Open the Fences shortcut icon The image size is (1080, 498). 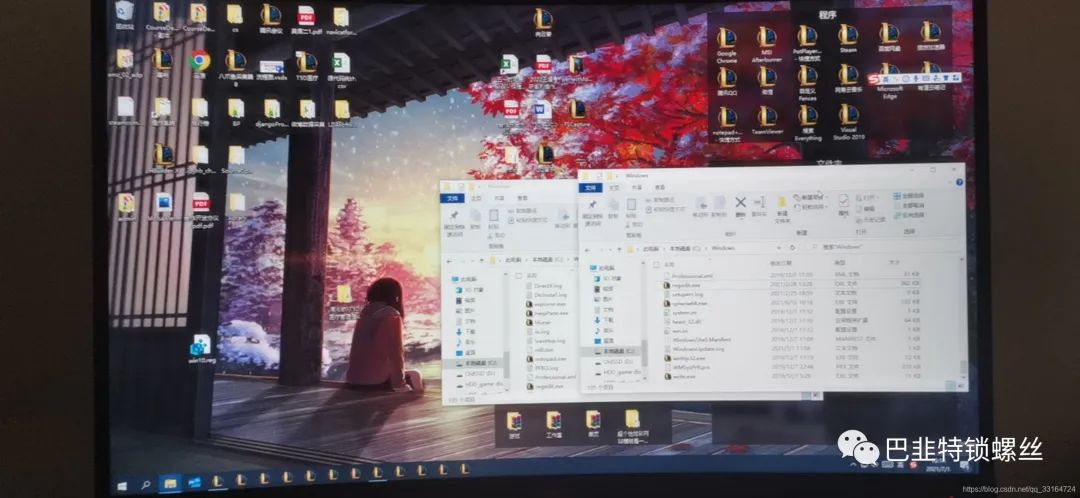tap(807, 84)
